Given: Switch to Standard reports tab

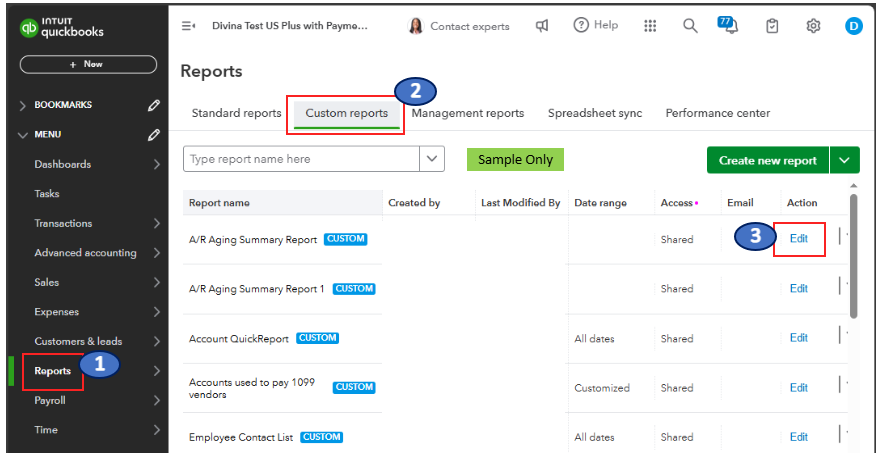Looking at the screenshot, I should [236, 113].
